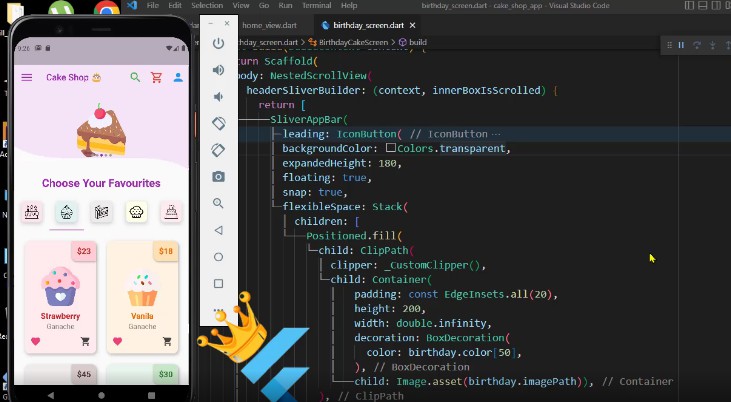
Task: Expand the folded IconButton ellipsis in code
Action: (x=496, y=134)
